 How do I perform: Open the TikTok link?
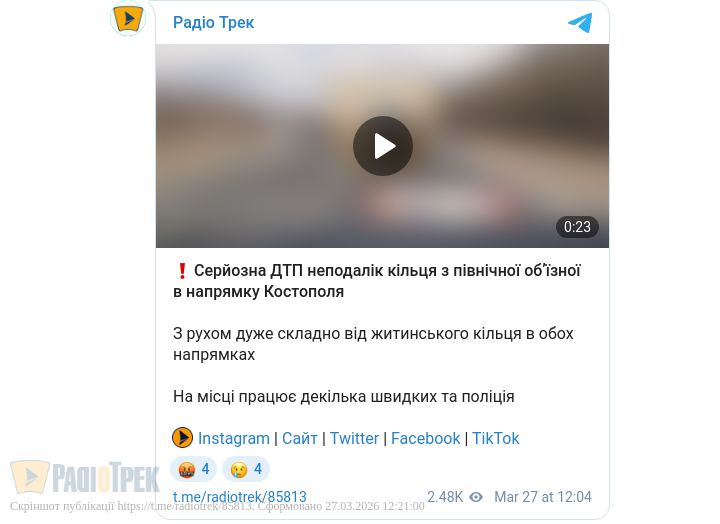pos(495,438)
